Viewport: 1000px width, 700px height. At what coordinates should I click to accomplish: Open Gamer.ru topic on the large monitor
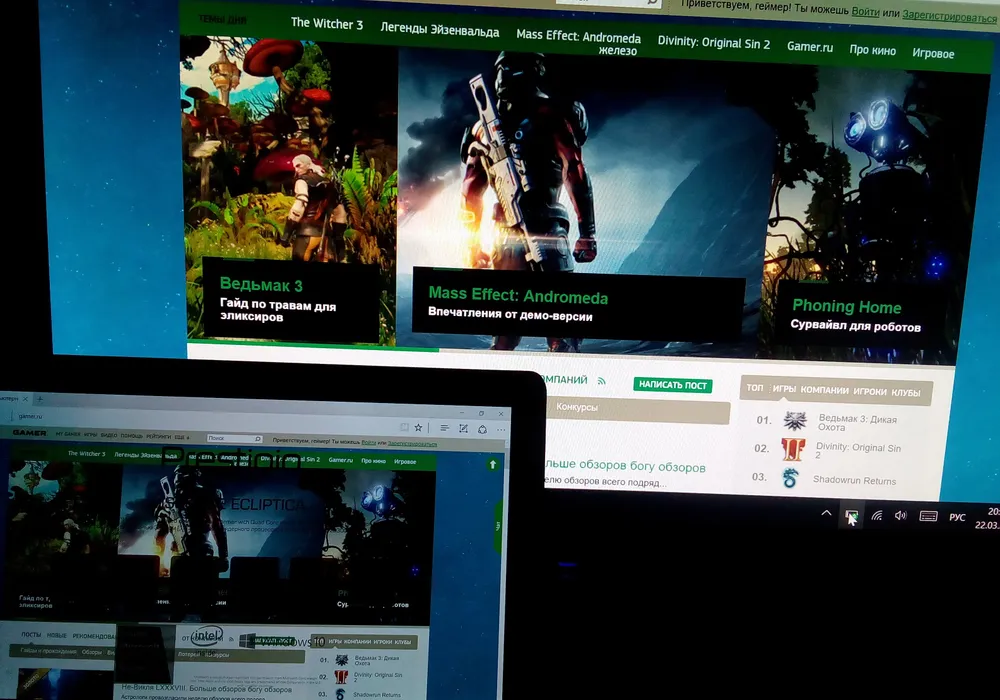click(810, 47)
